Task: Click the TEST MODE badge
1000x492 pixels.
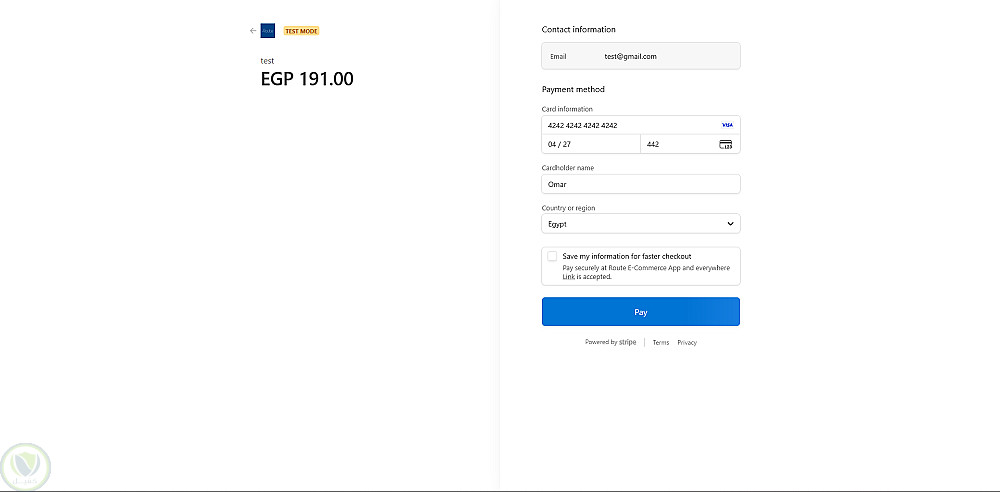Action: [301, 31]
